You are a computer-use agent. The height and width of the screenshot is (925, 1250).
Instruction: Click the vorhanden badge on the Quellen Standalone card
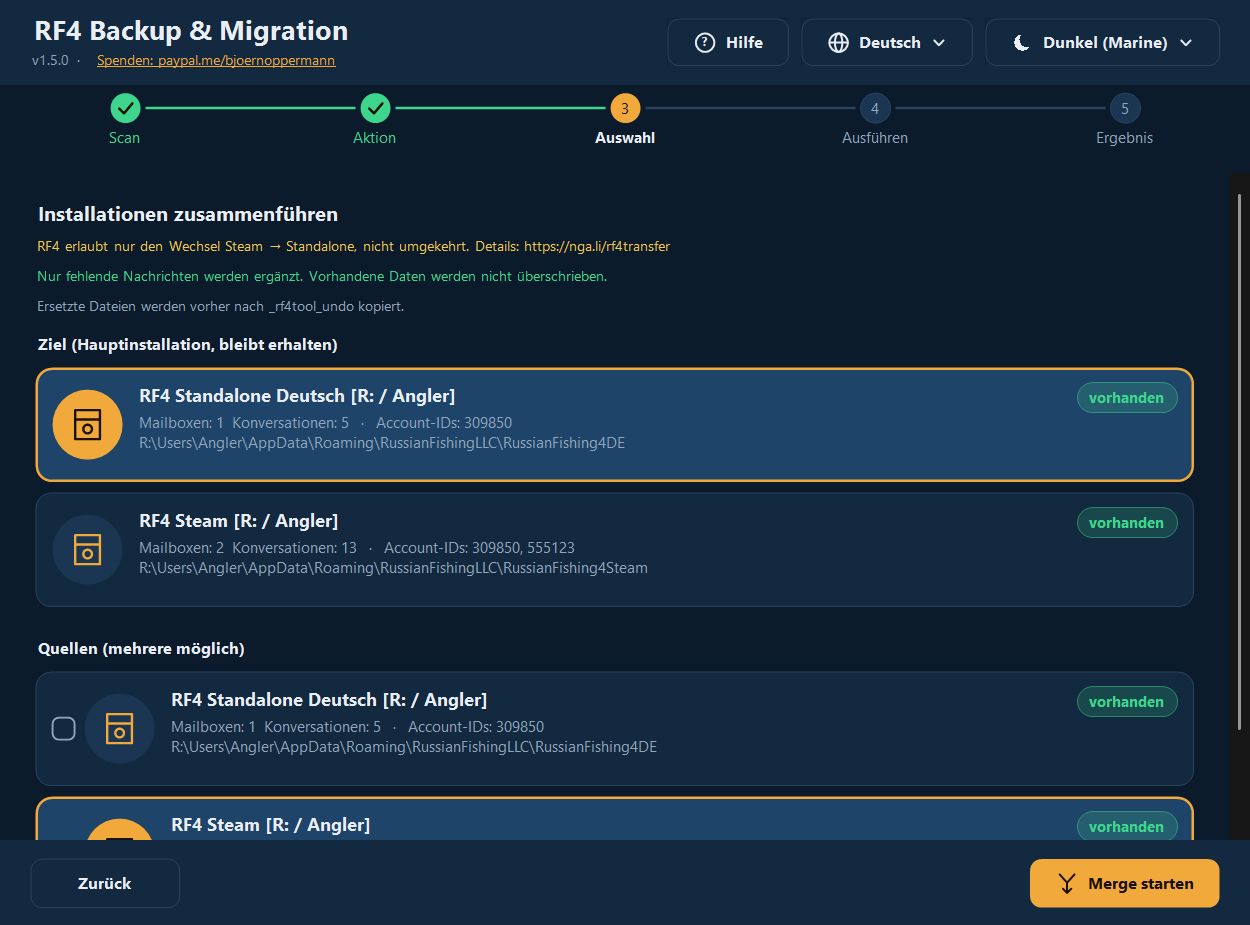[x=1127, y=702]
